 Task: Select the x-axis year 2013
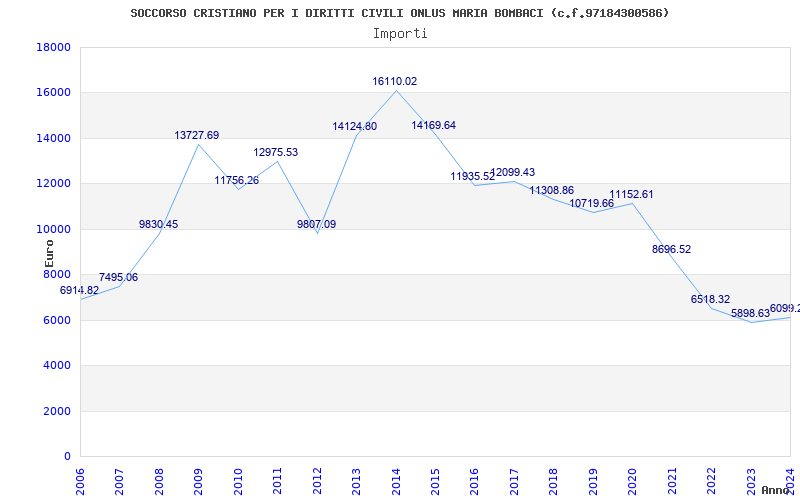click(356, 481)
